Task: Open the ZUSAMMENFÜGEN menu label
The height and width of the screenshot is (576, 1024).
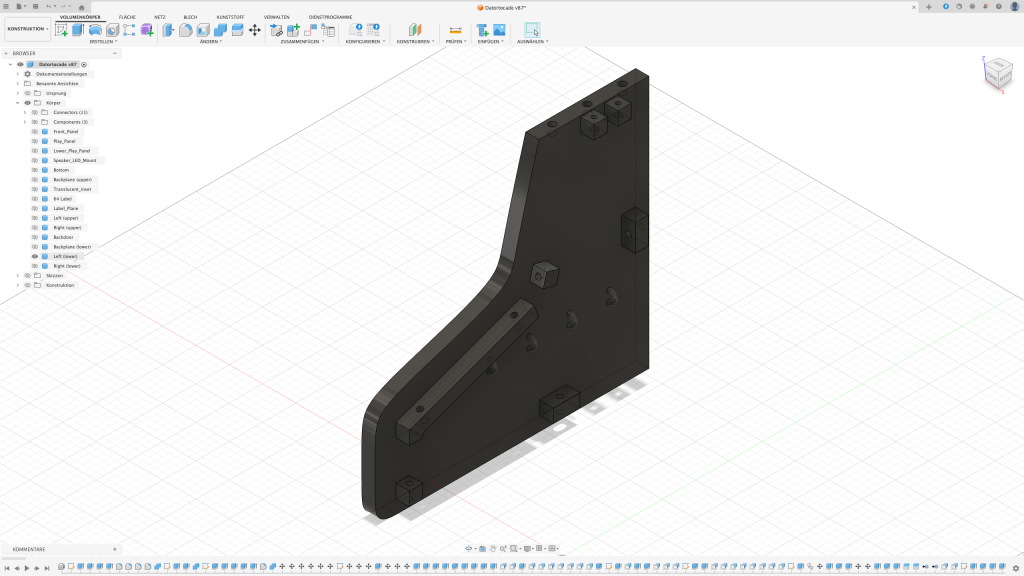Action: (301, 42)
